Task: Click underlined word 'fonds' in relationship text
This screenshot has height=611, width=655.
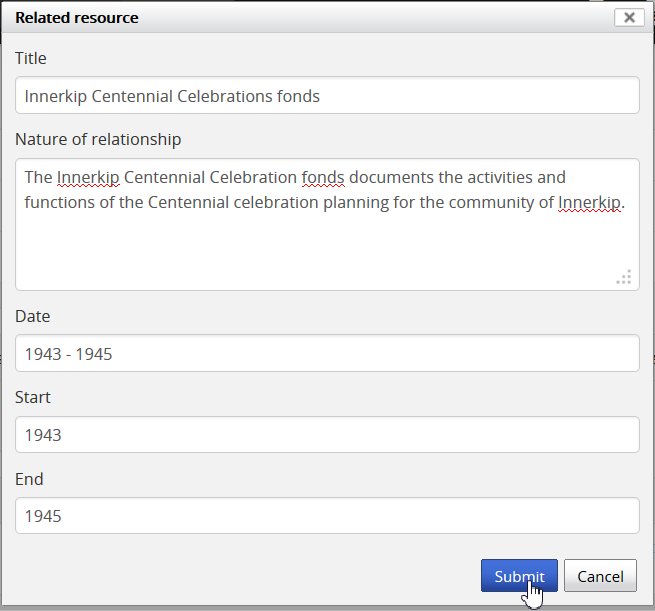Action: (323, 177)
